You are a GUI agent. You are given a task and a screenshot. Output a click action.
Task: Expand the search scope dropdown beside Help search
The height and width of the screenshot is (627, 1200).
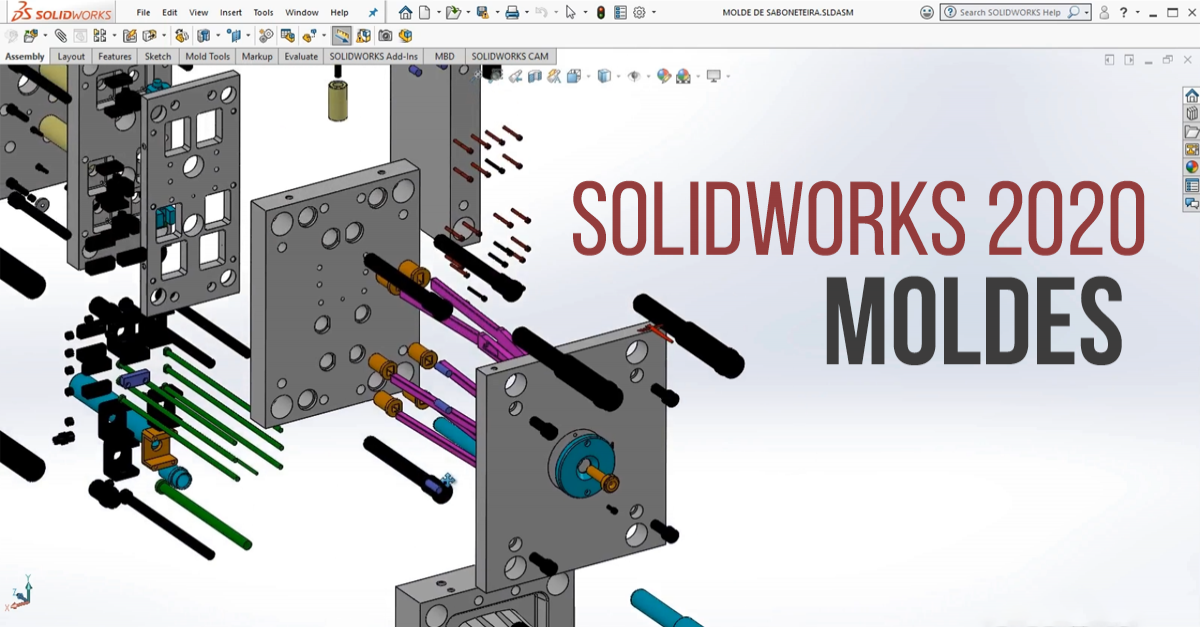click(x=1086, y=12)
